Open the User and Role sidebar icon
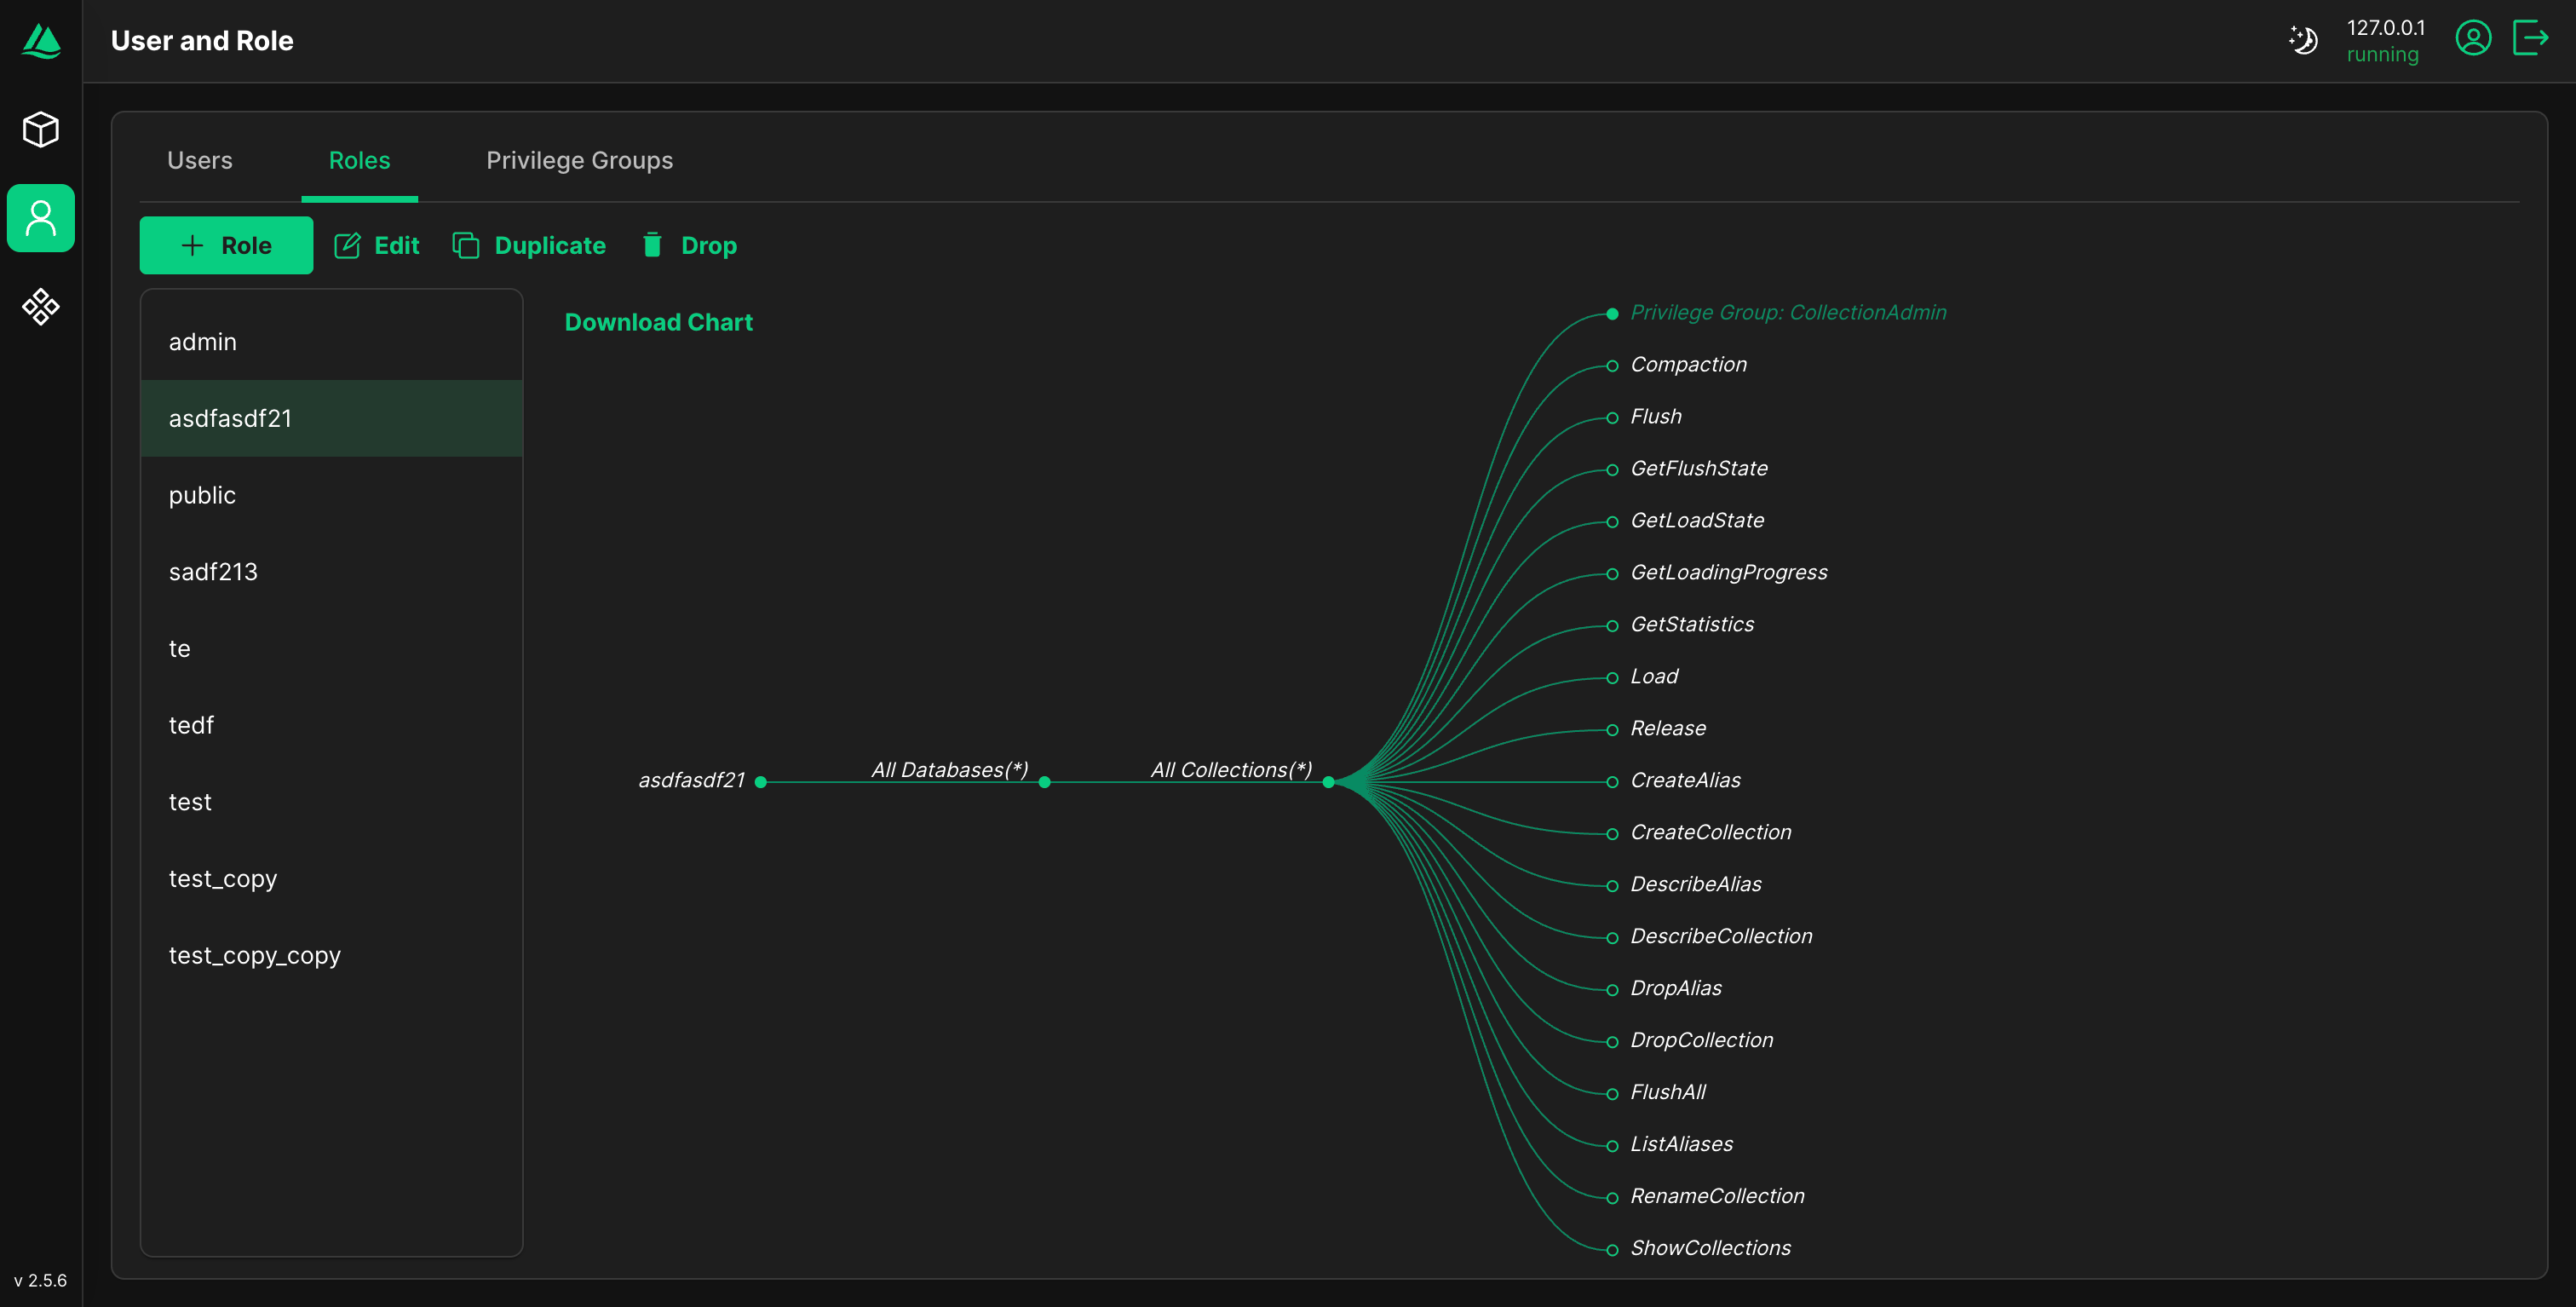This screenshot has height=1307, width=2576. click(x=41, y=218)
